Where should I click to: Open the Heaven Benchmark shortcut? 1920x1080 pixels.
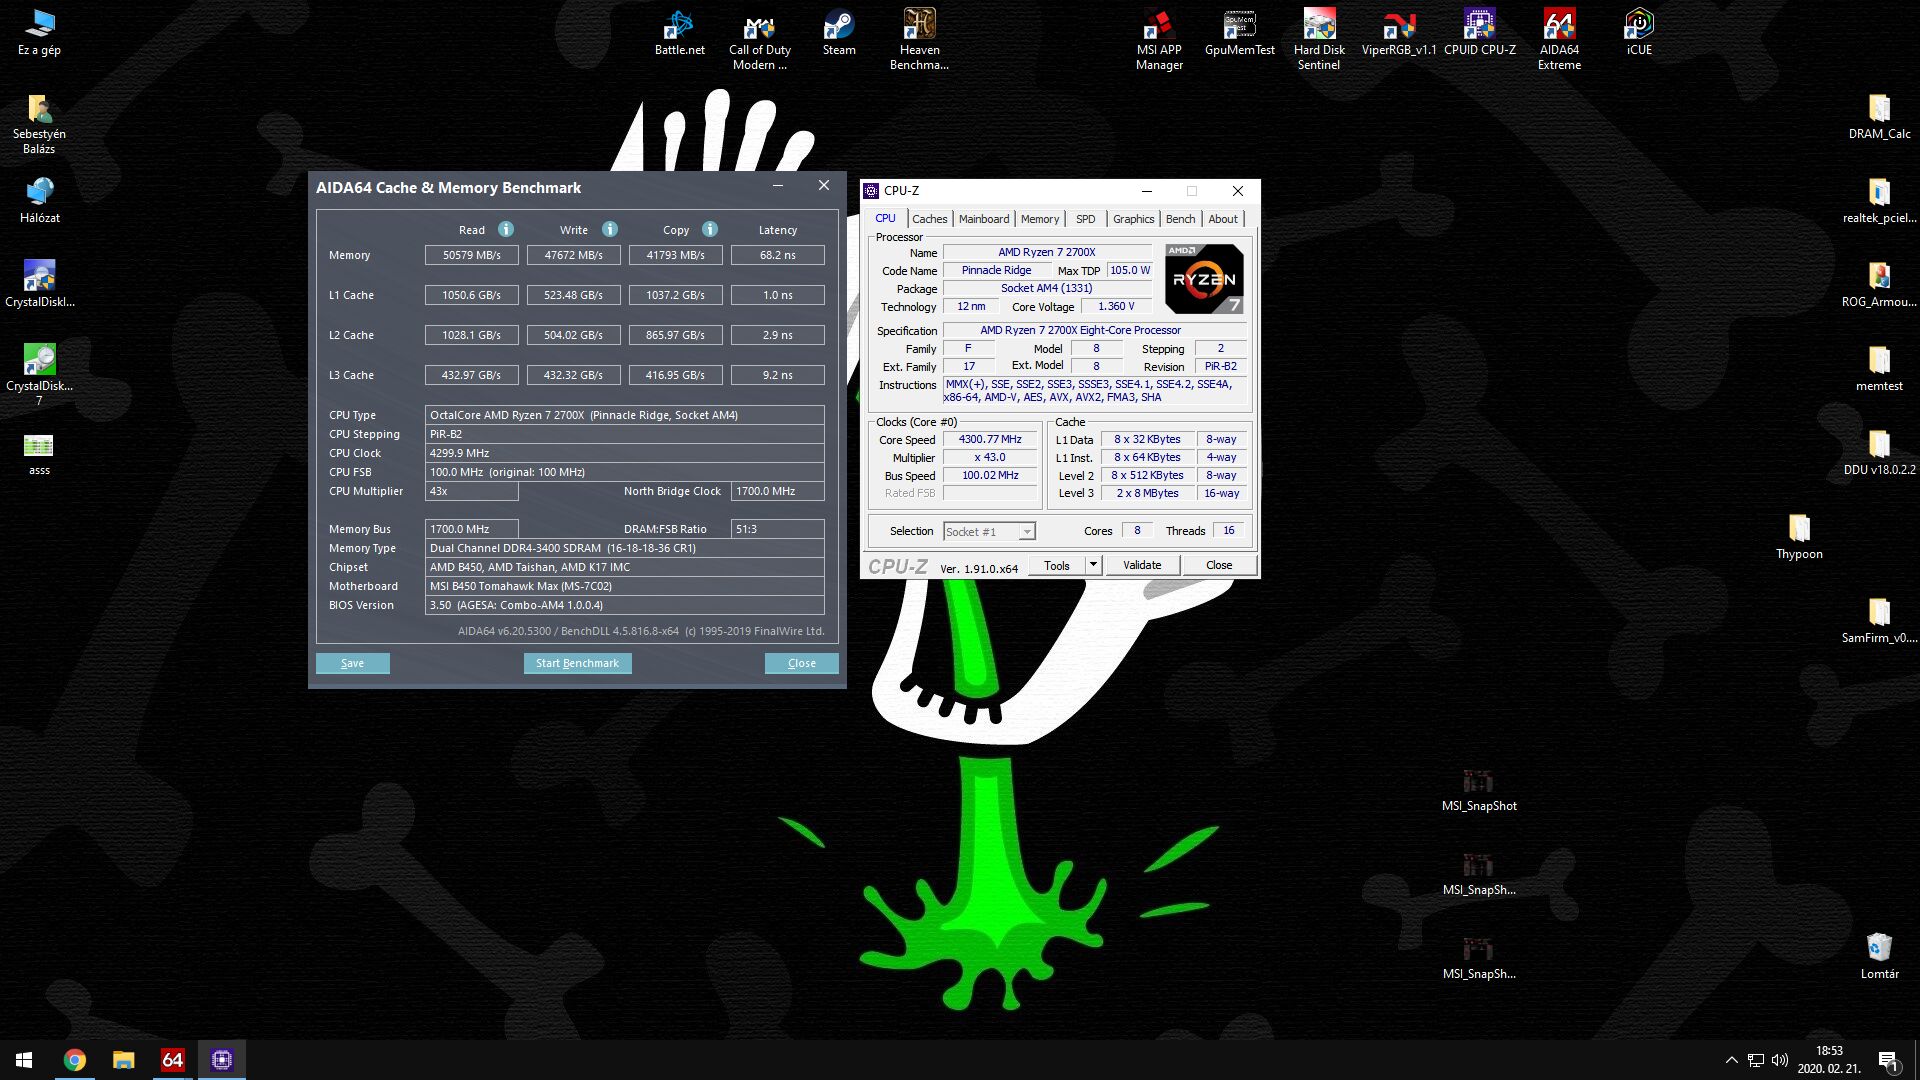click(x=919, y=40)
